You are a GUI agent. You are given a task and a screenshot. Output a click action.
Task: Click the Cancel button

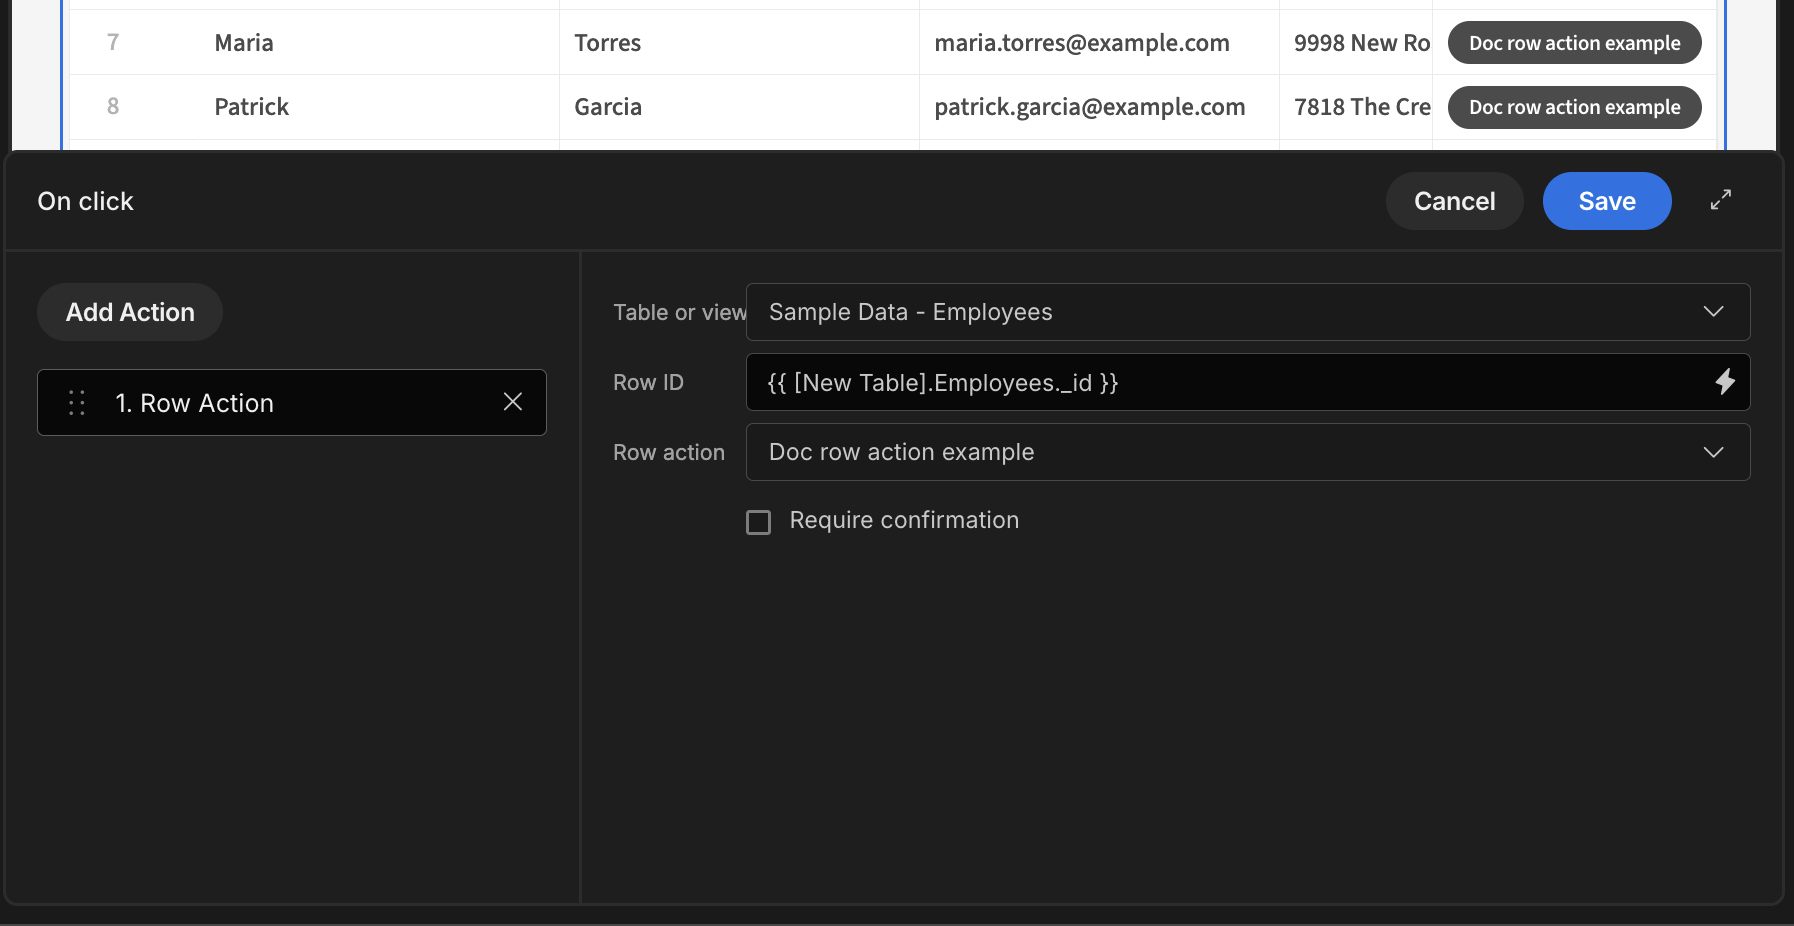point(1454,201)
